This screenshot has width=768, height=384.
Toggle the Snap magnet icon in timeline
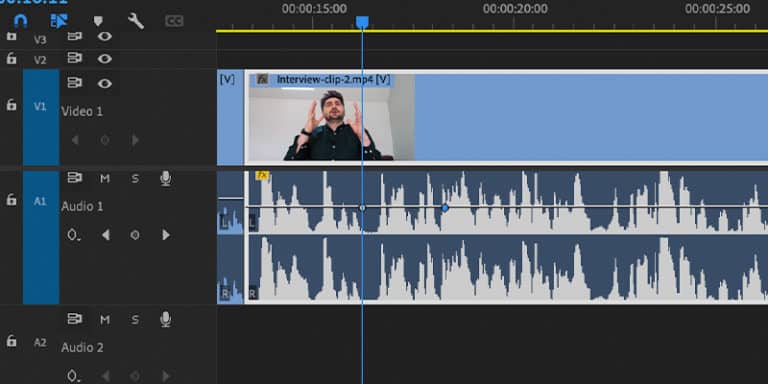(20, 21)
